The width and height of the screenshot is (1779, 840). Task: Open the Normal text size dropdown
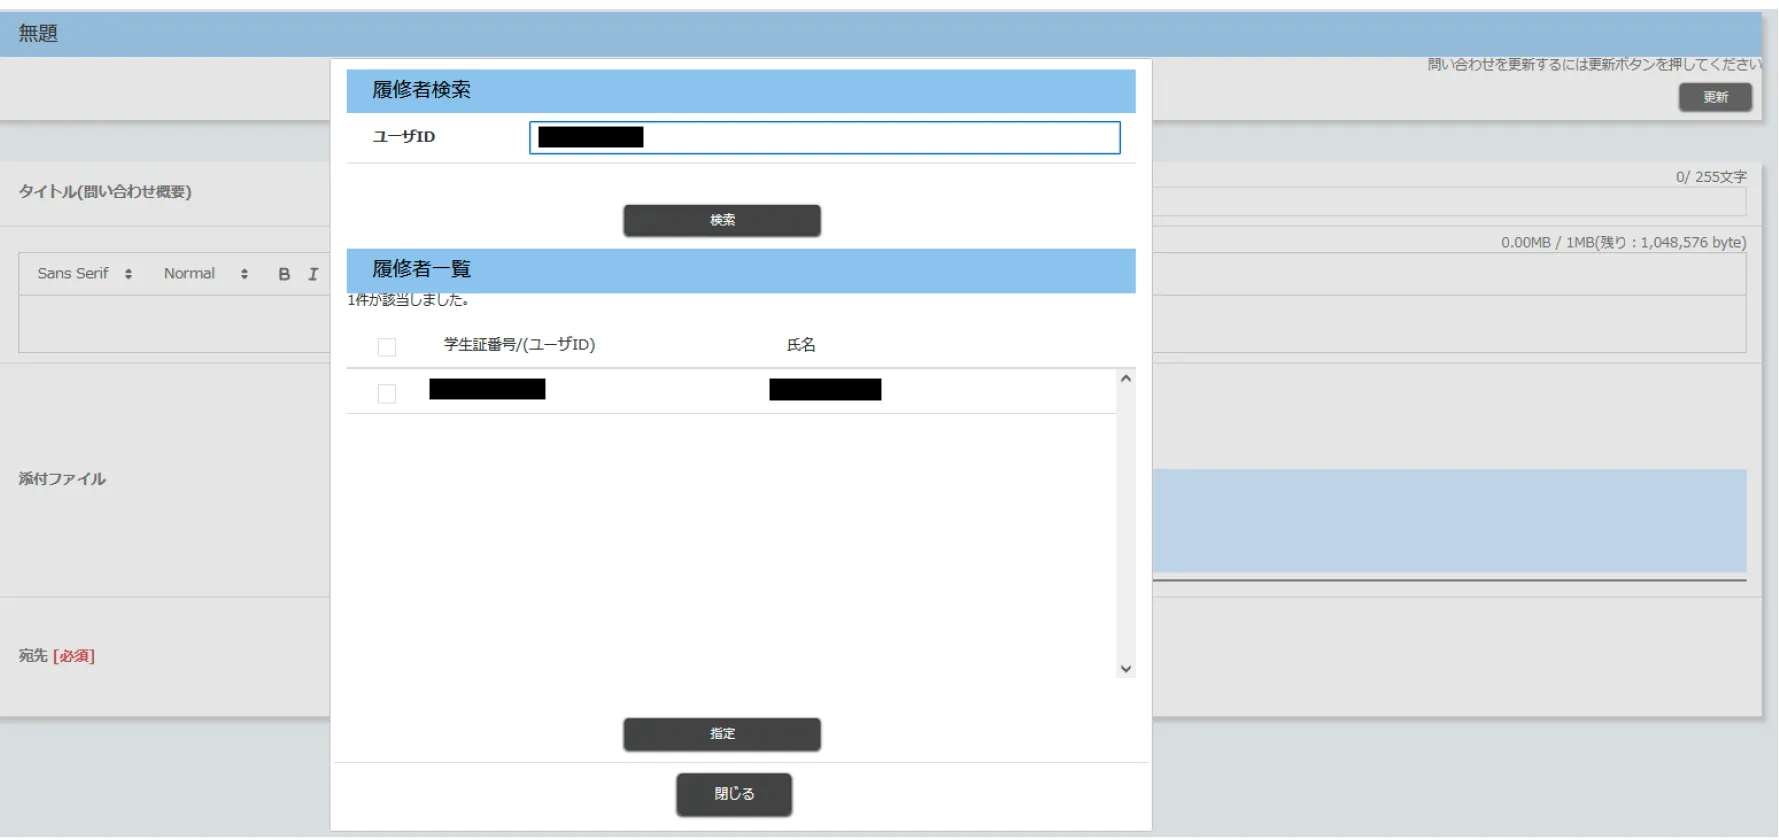tap(205, 274)
